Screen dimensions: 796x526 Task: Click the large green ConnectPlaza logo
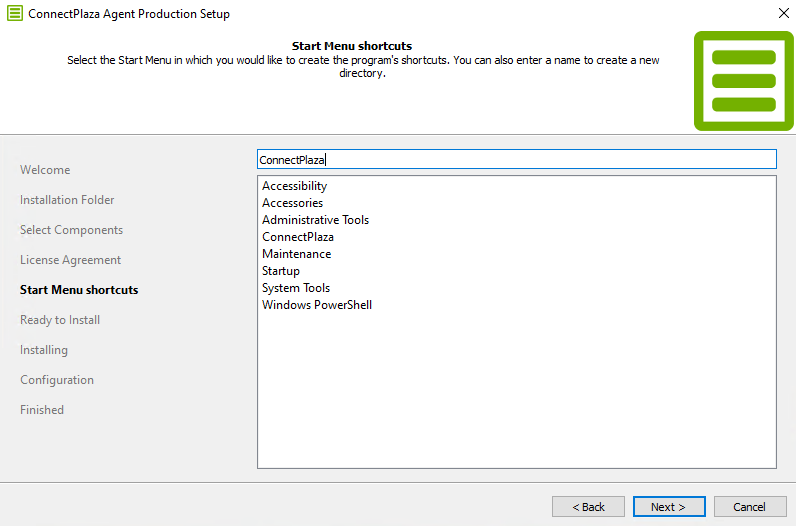point(744,81)
